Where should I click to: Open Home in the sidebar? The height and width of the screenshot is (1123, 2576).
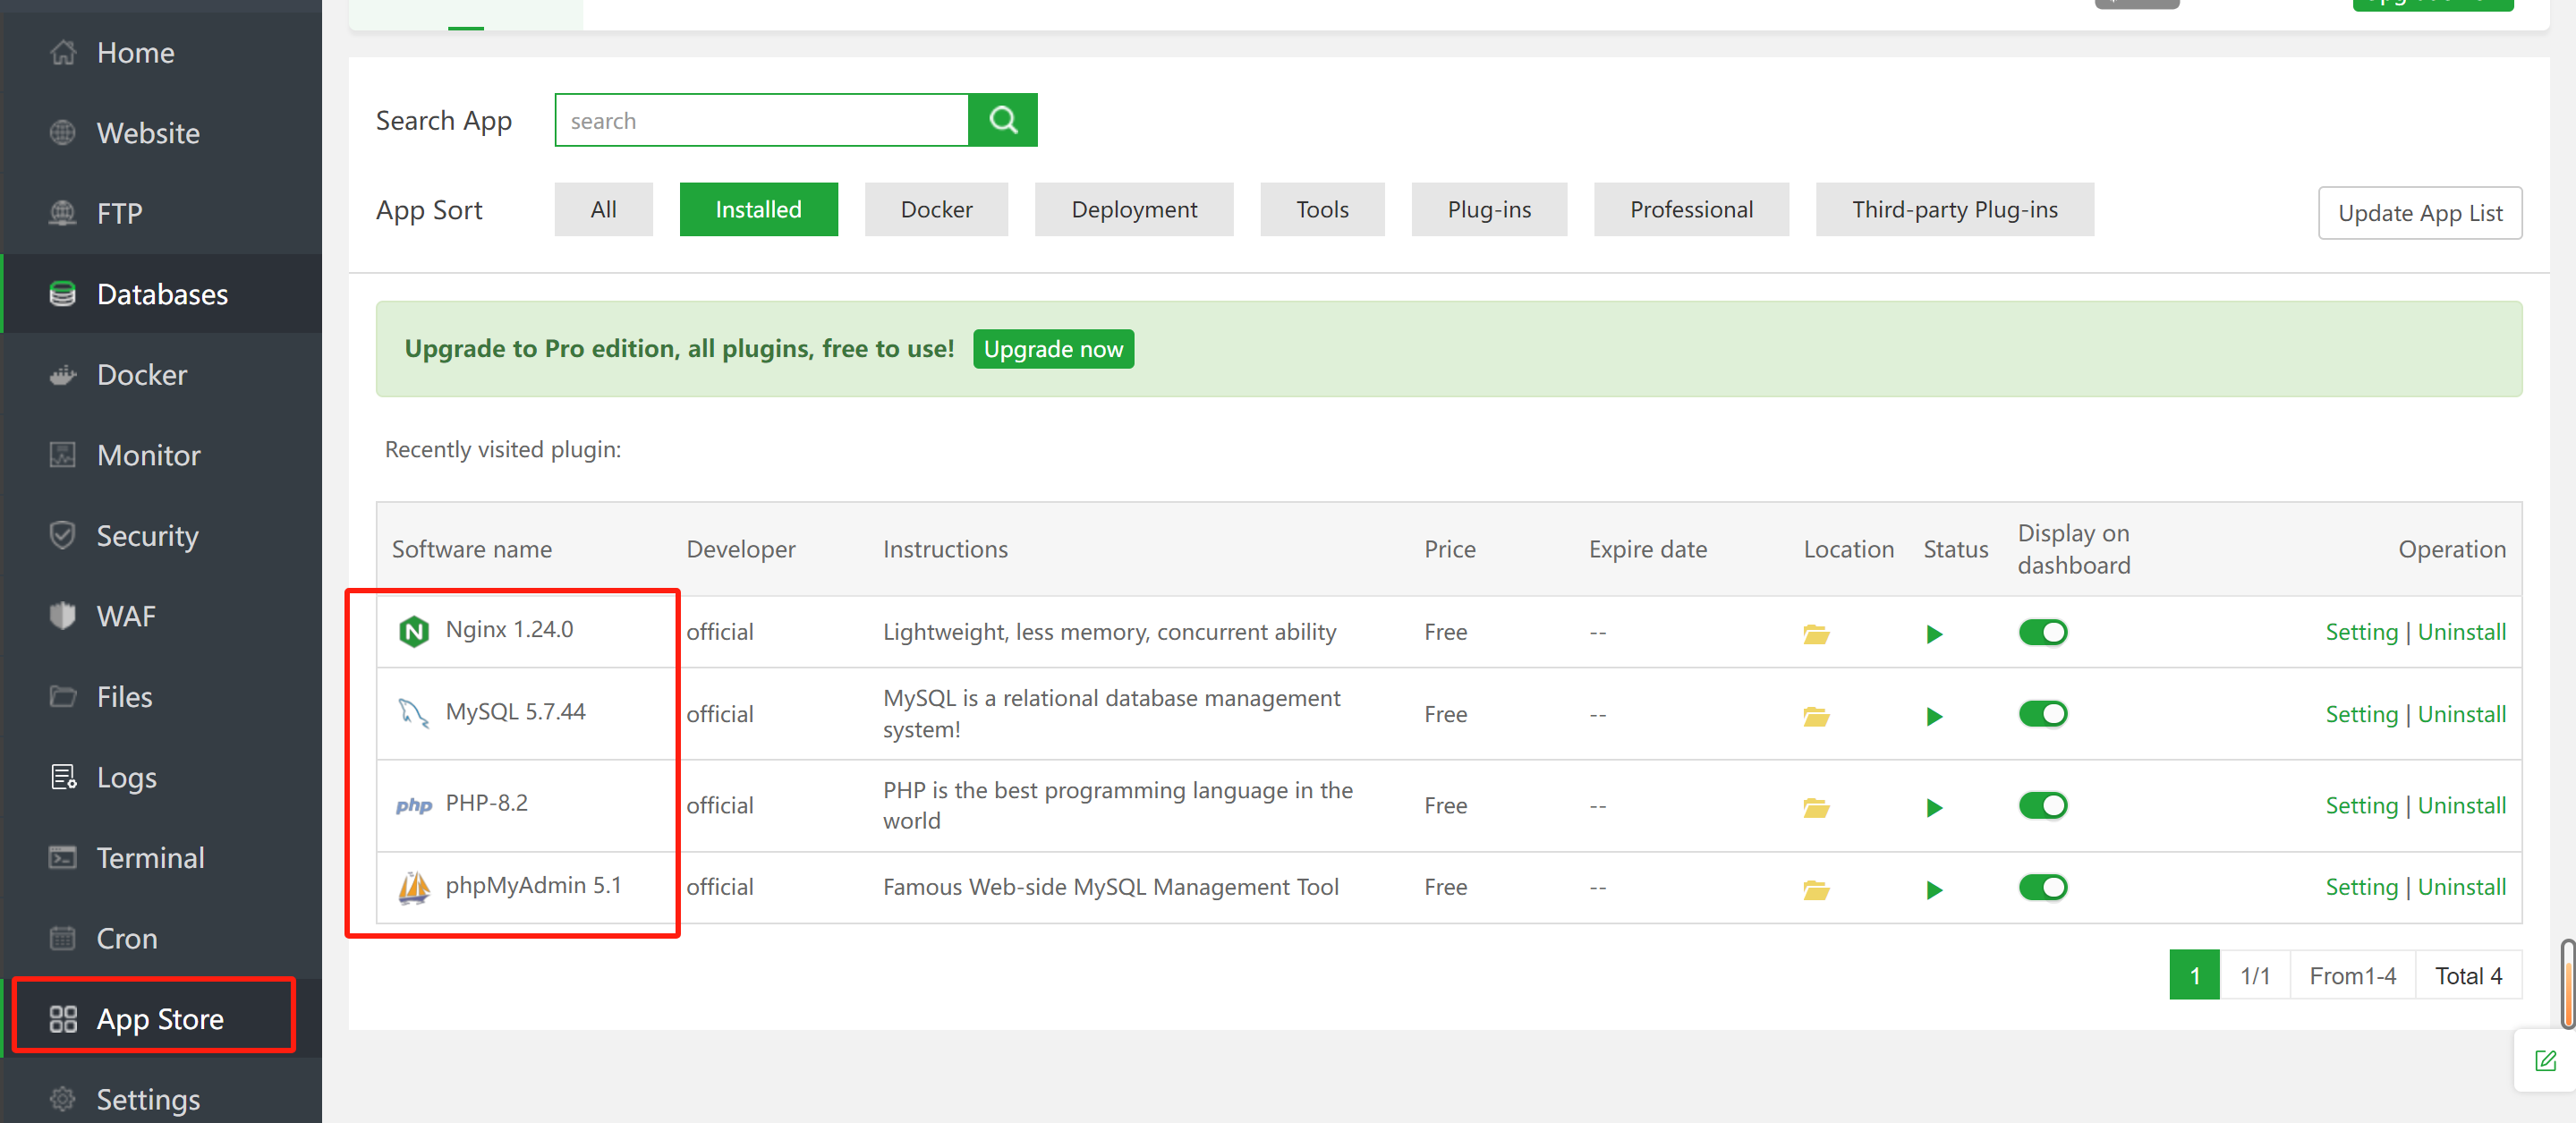[x=135, y=53]
